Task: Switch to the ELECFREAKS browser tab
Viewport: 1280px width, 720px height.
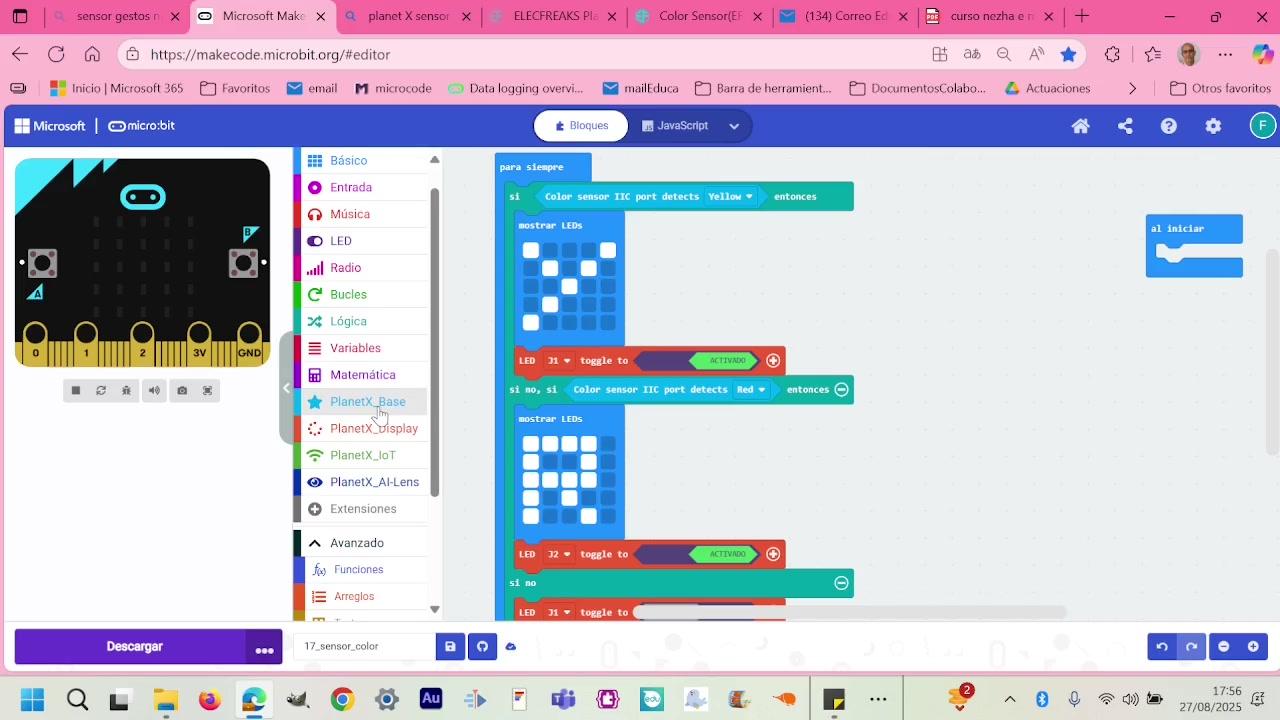Action: [555, 16]
